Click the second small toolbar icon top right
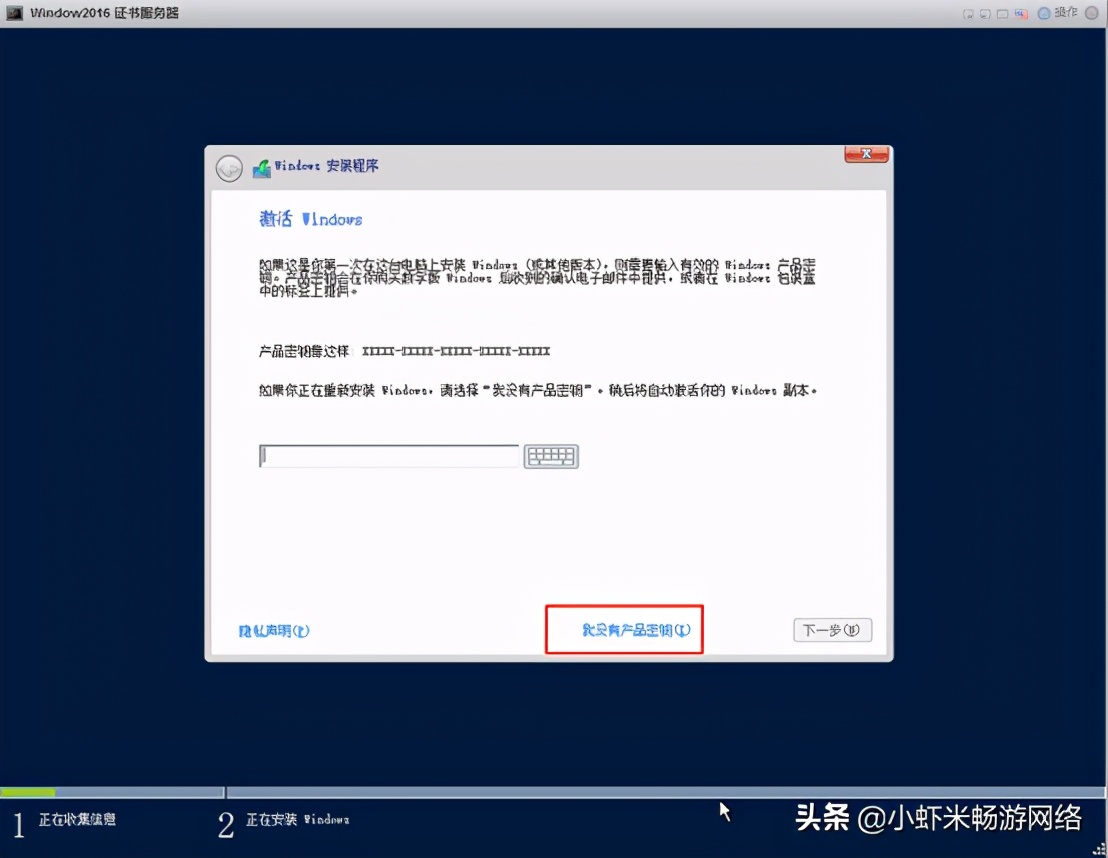This screenshot has width=1108, height=858. [985, 14]
